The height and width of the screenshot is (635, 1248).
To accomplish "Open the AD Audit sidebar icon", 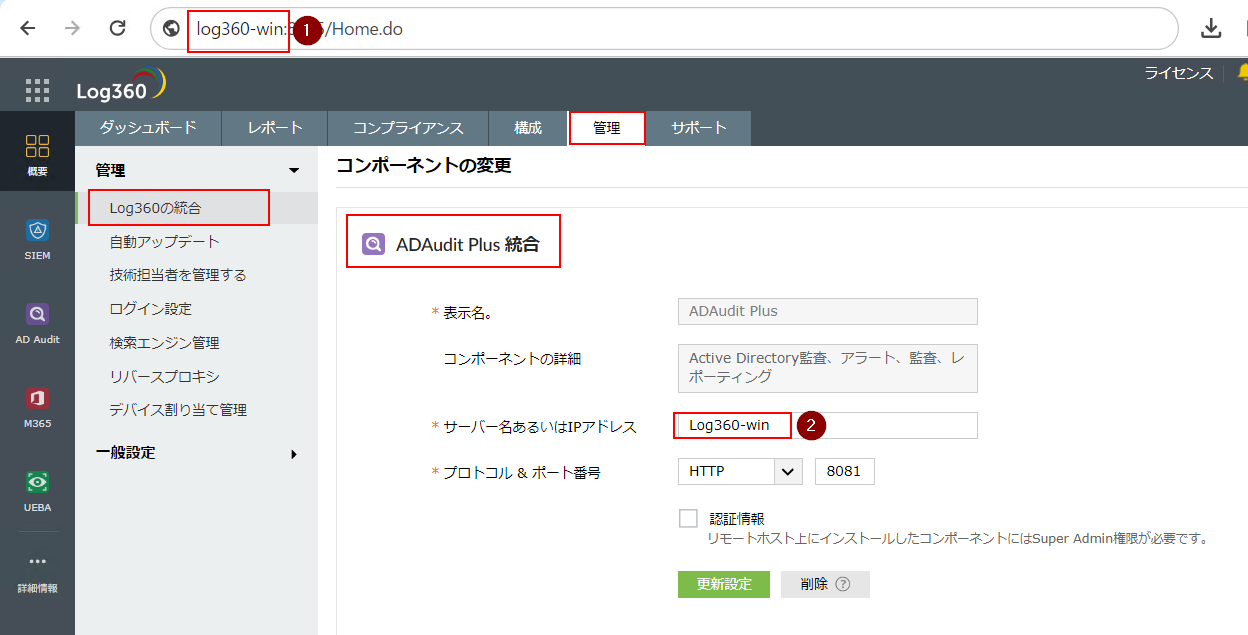I will tap(37, 324).
